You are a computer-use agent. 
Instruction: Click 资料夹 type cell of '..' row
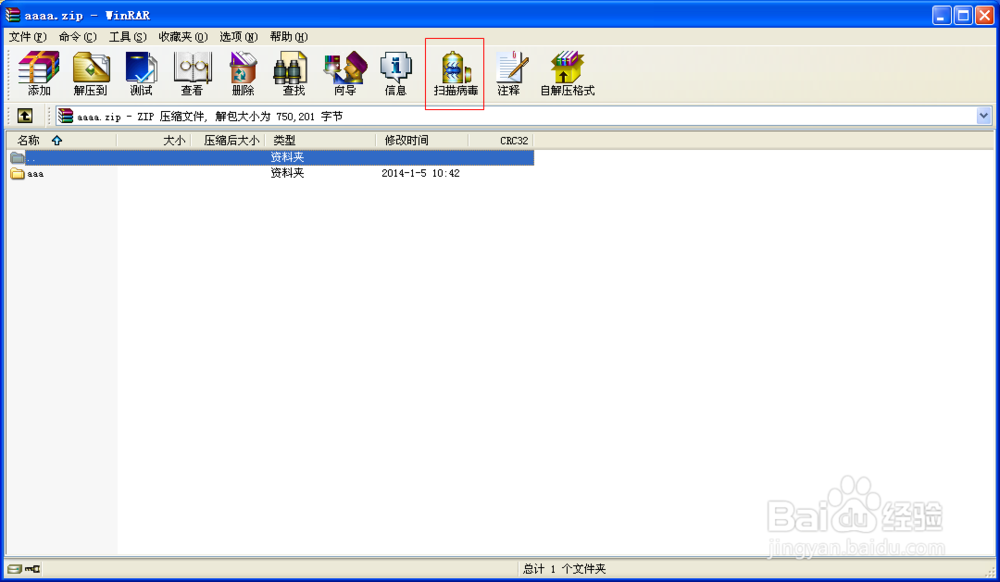(287, 157)
